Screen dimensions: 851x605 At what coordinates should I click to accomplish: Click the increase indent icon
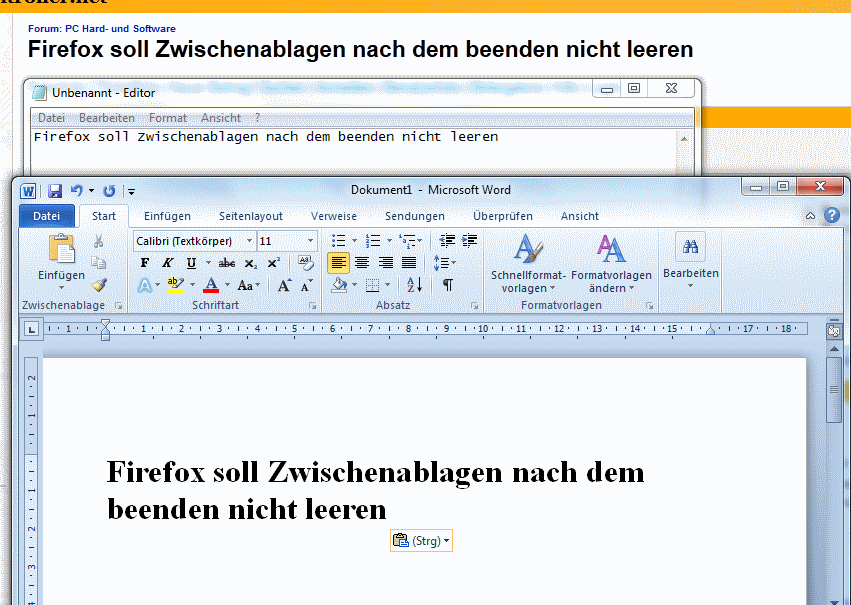click(x=469, y=240)
